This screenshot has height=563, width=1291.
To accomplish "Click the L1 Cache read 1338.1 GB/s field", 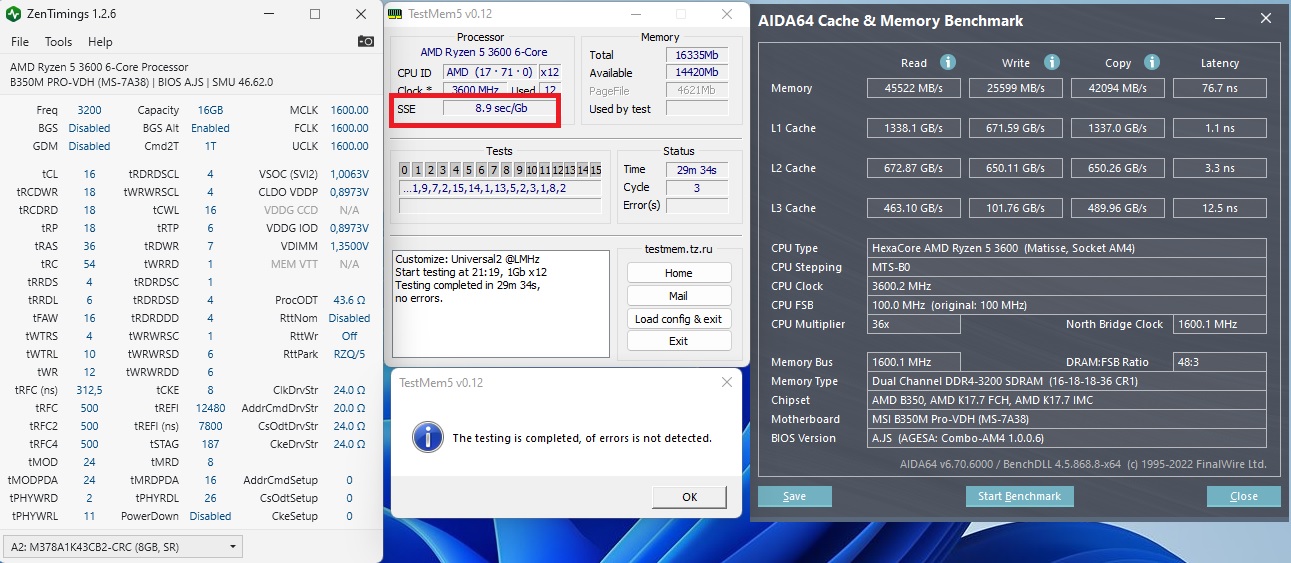I will tap(914, 128).
